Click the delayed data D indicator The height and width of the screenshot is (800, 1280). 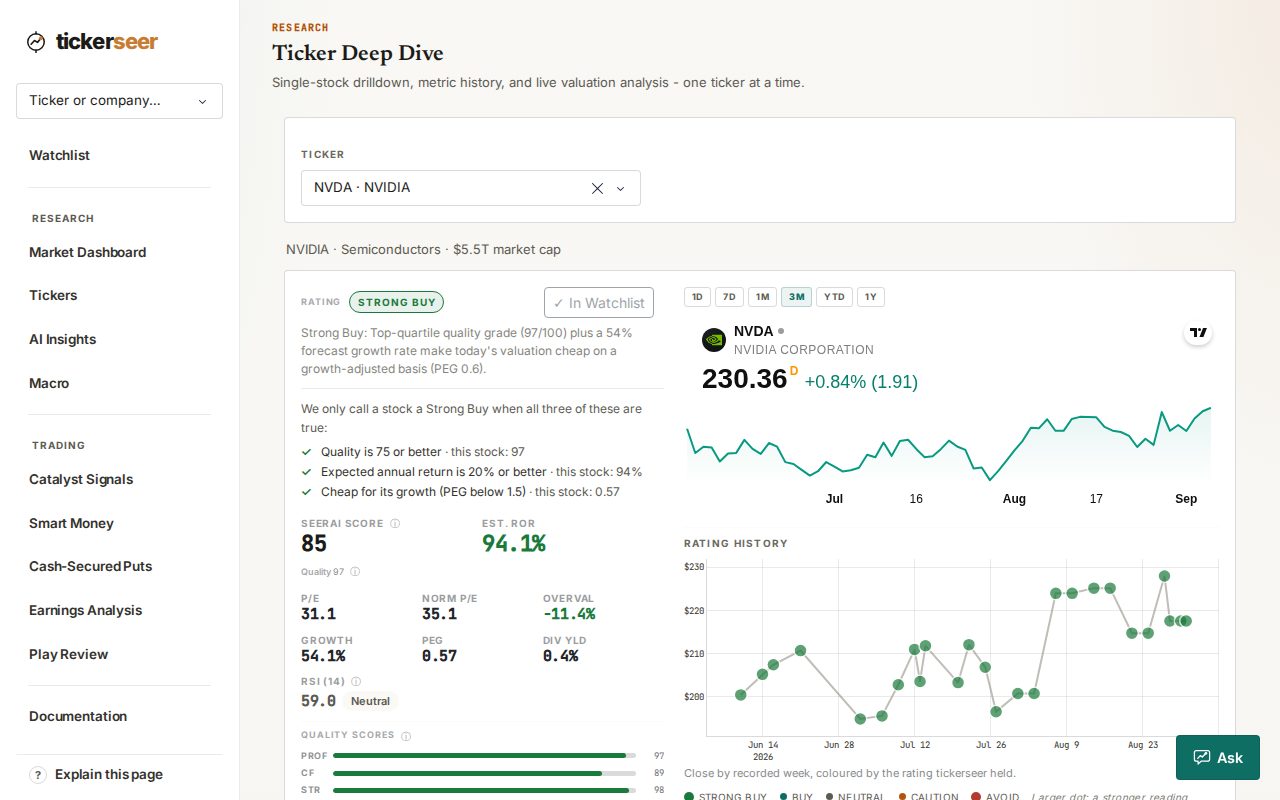tap(794, 371)
